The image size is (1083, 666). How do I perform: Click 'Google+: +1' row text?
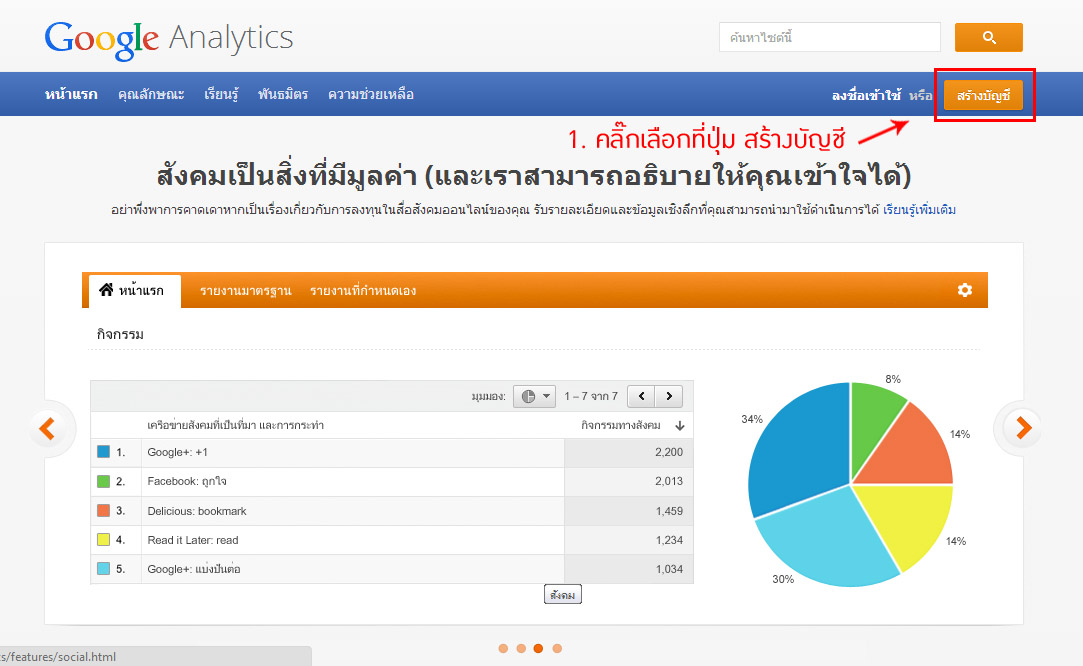178,452
